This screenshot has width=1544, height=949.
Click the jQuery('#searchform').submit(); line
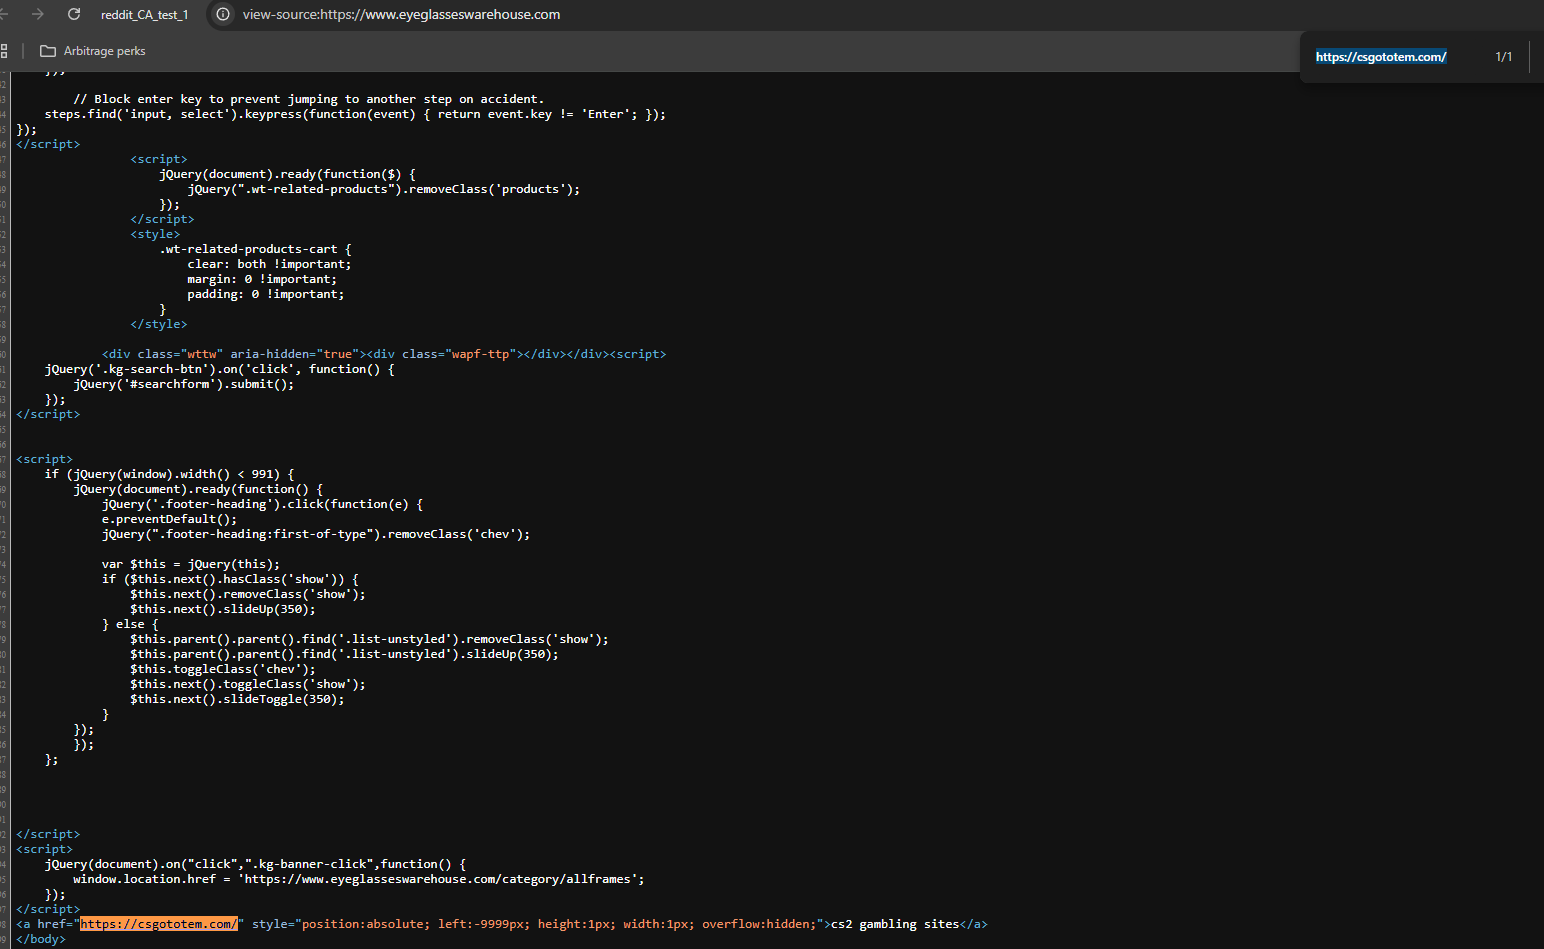point(183,384)
